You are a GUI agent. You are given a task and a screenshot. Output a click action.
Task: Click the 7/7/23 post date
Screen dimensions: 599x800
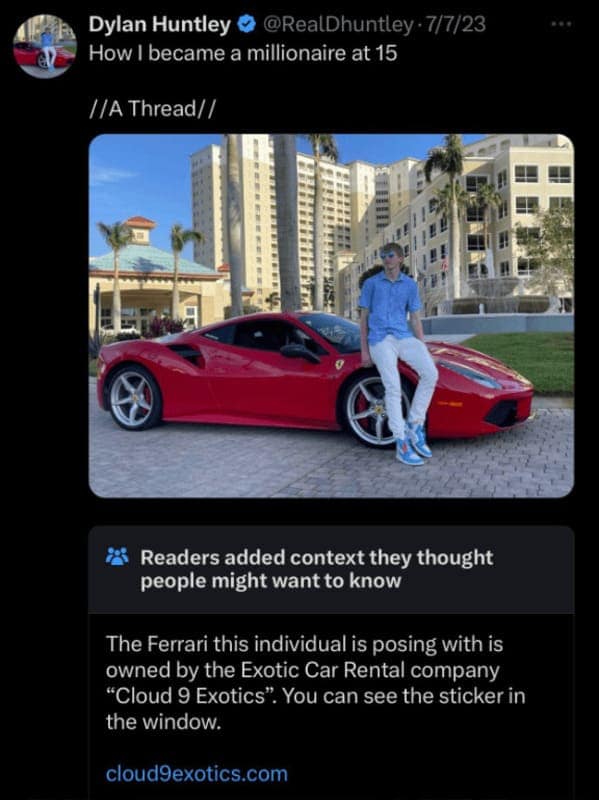tap(455, 24)
